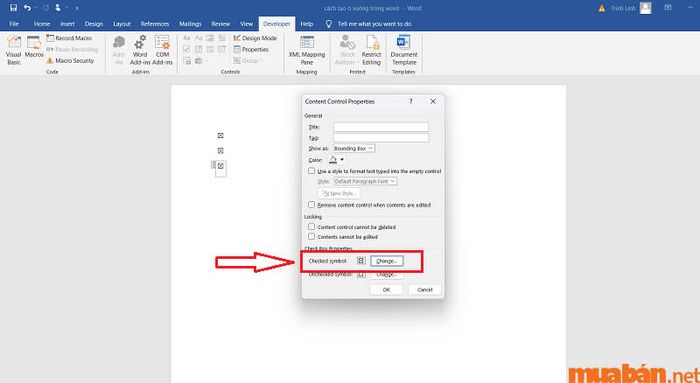Open Restrict Editing pane
Screen dimensions: 700x383
371,50
